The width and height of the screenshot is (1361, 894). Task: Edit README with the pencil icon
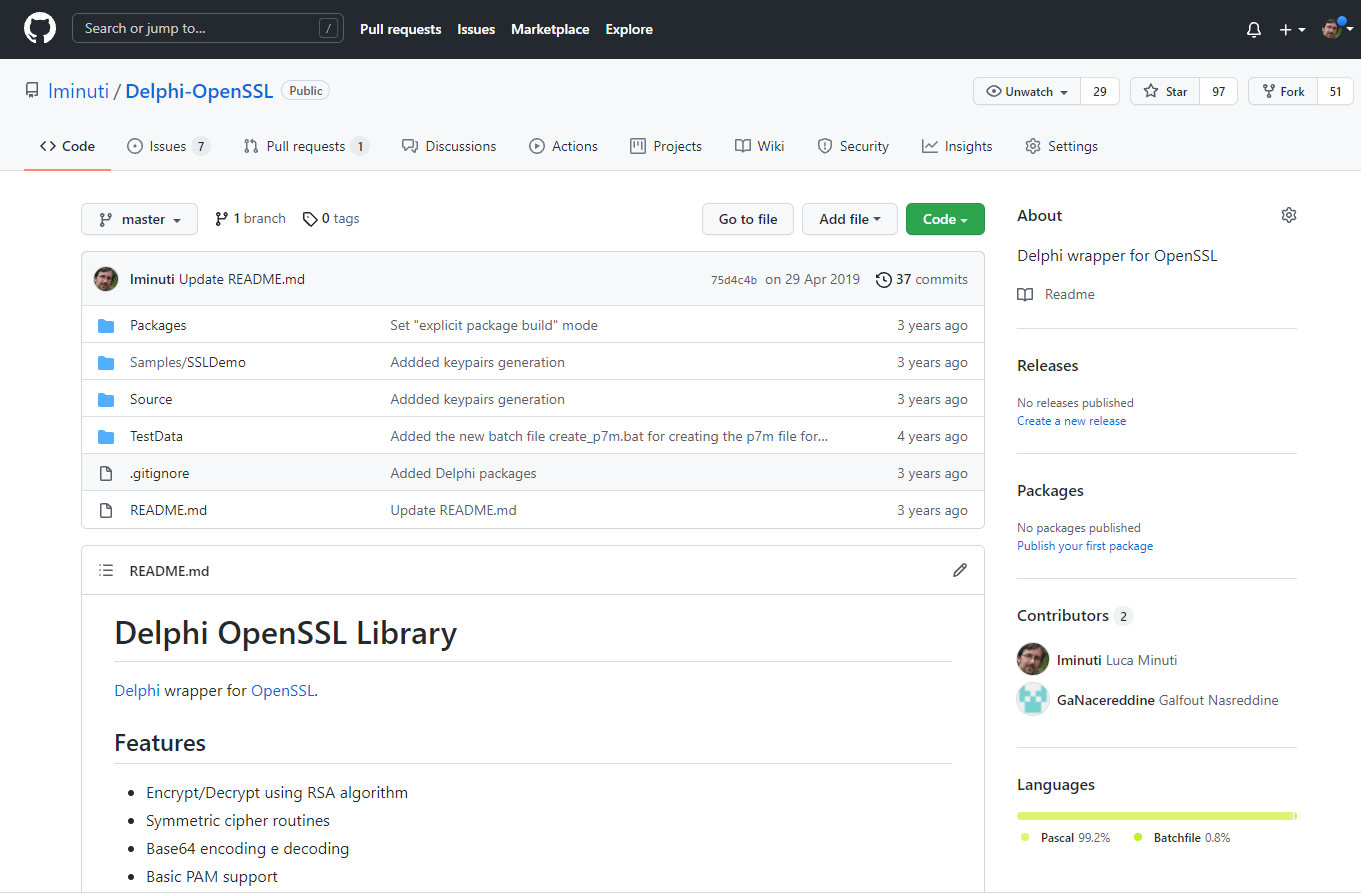click(959, 570)
